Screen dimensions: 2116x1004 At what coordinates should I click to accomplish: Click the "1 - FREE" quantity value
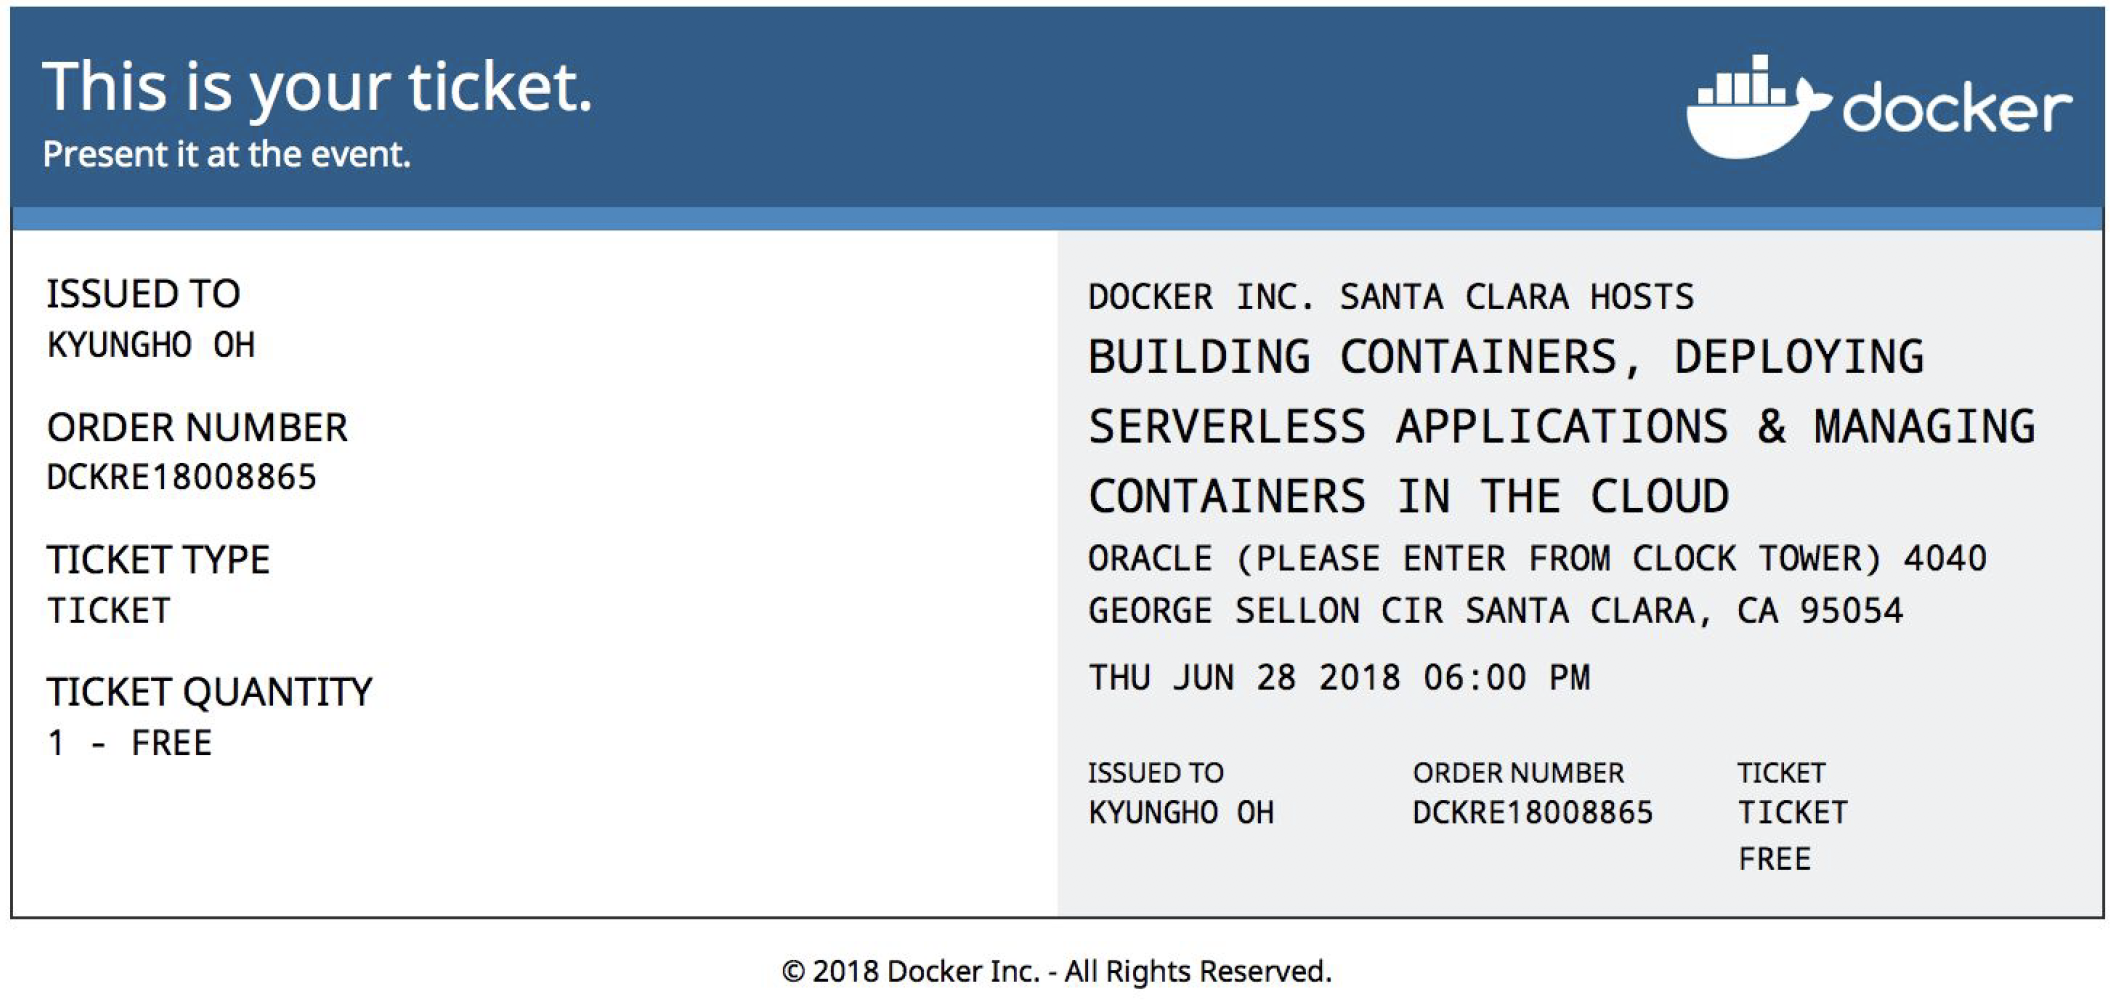coord(129,743)
